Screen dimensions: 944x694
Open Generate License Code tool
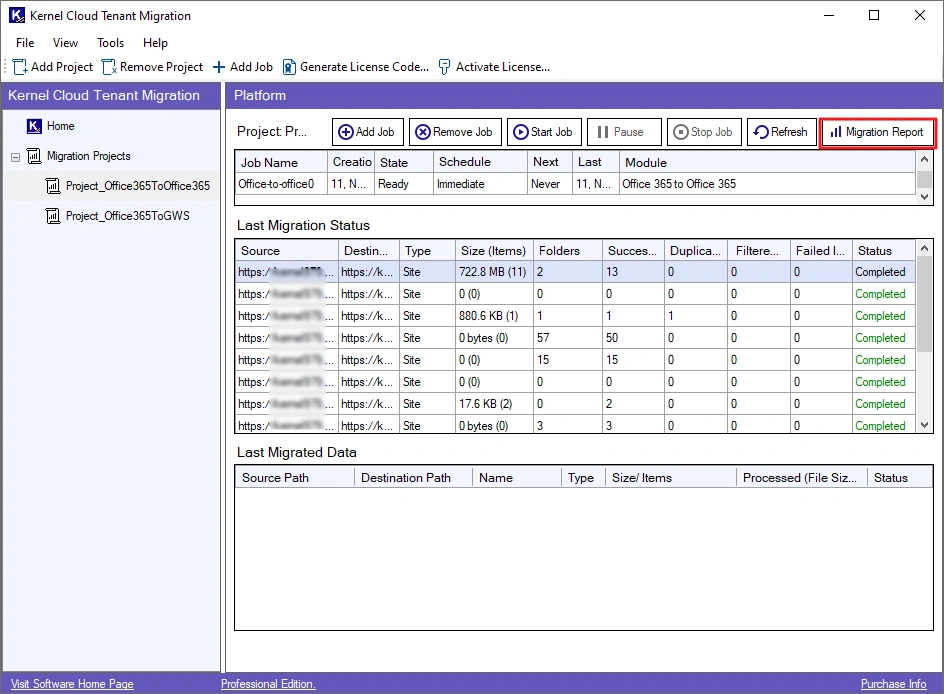(x=356, y=67)
